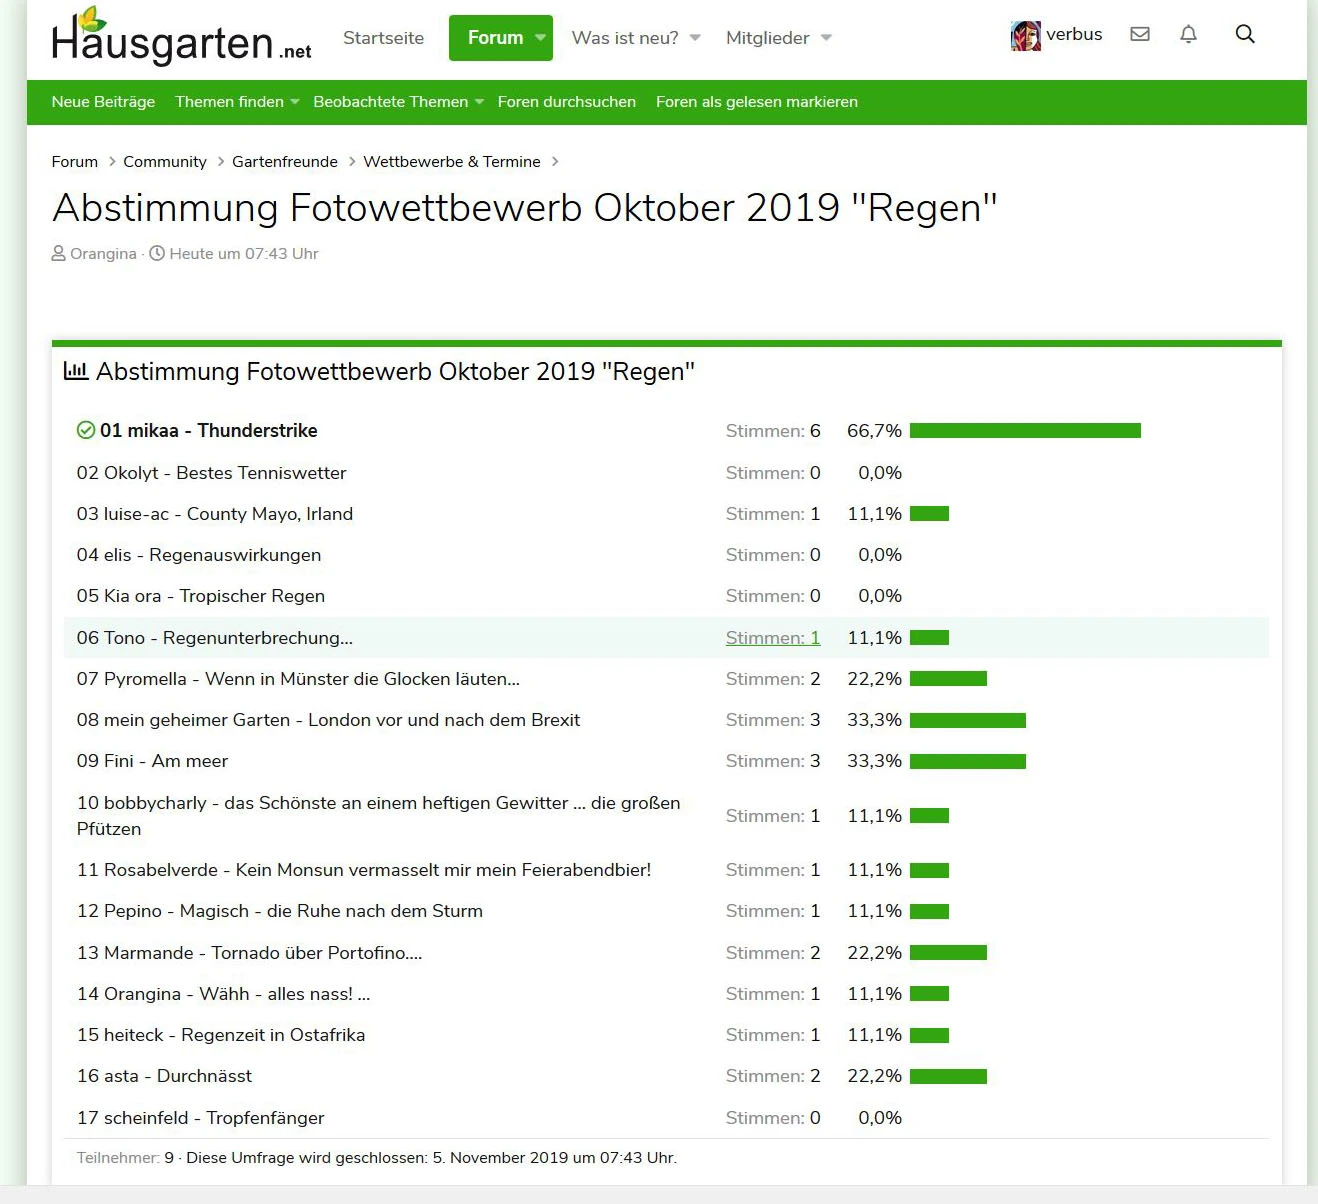Click the 66,7% bar for 01 mikaa
Screen dimensions: 1318x1204
1025,431
